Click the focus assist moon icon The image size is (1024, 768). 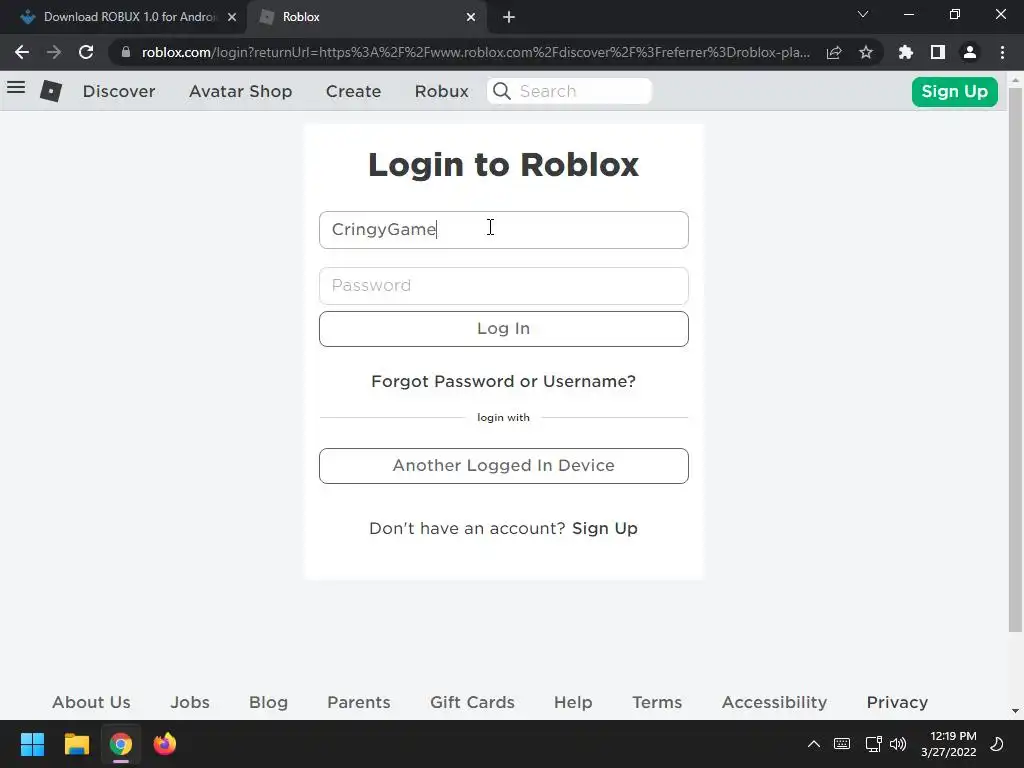[997, 744]
